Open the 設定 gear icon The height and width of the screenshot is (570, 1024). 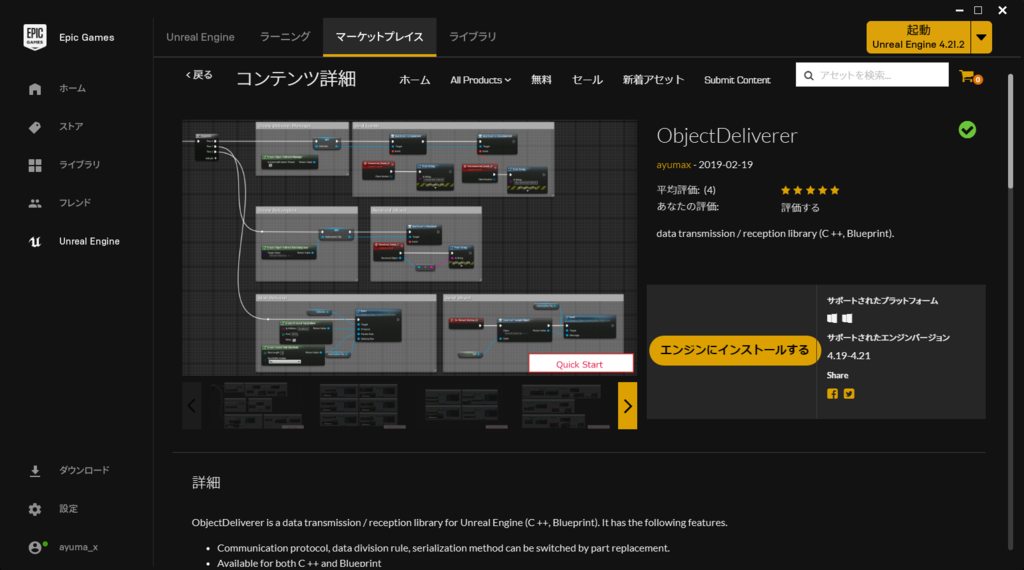(x=35, y=509)
